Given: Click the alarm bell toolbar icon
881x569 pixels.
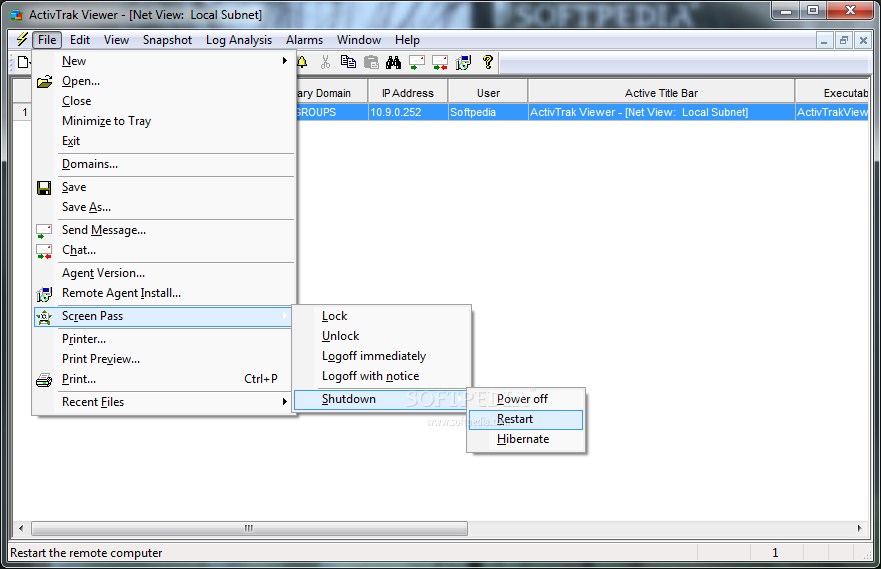Looking at the screenshot, I should click(x=302, y=62).
